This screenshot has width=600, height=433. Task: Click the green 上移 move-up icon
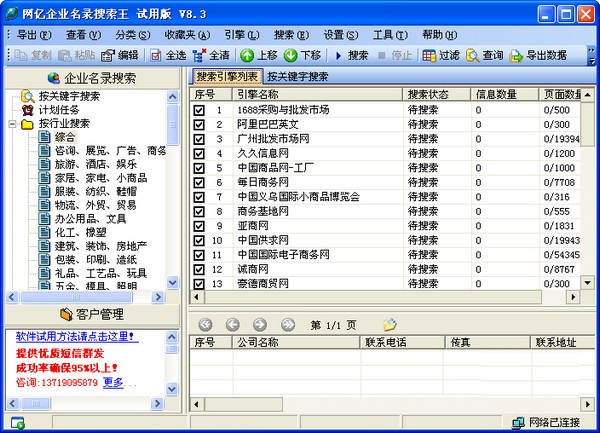[247, 55]
